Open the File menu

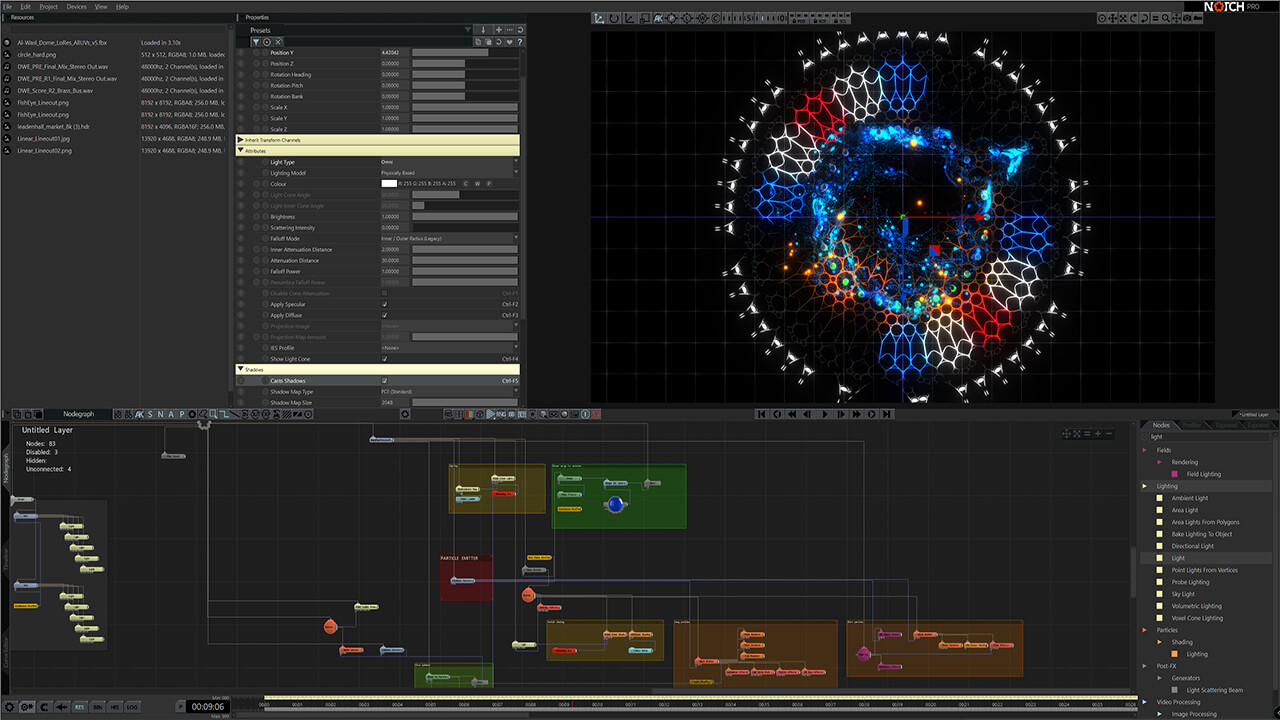(x=7, y=6)
